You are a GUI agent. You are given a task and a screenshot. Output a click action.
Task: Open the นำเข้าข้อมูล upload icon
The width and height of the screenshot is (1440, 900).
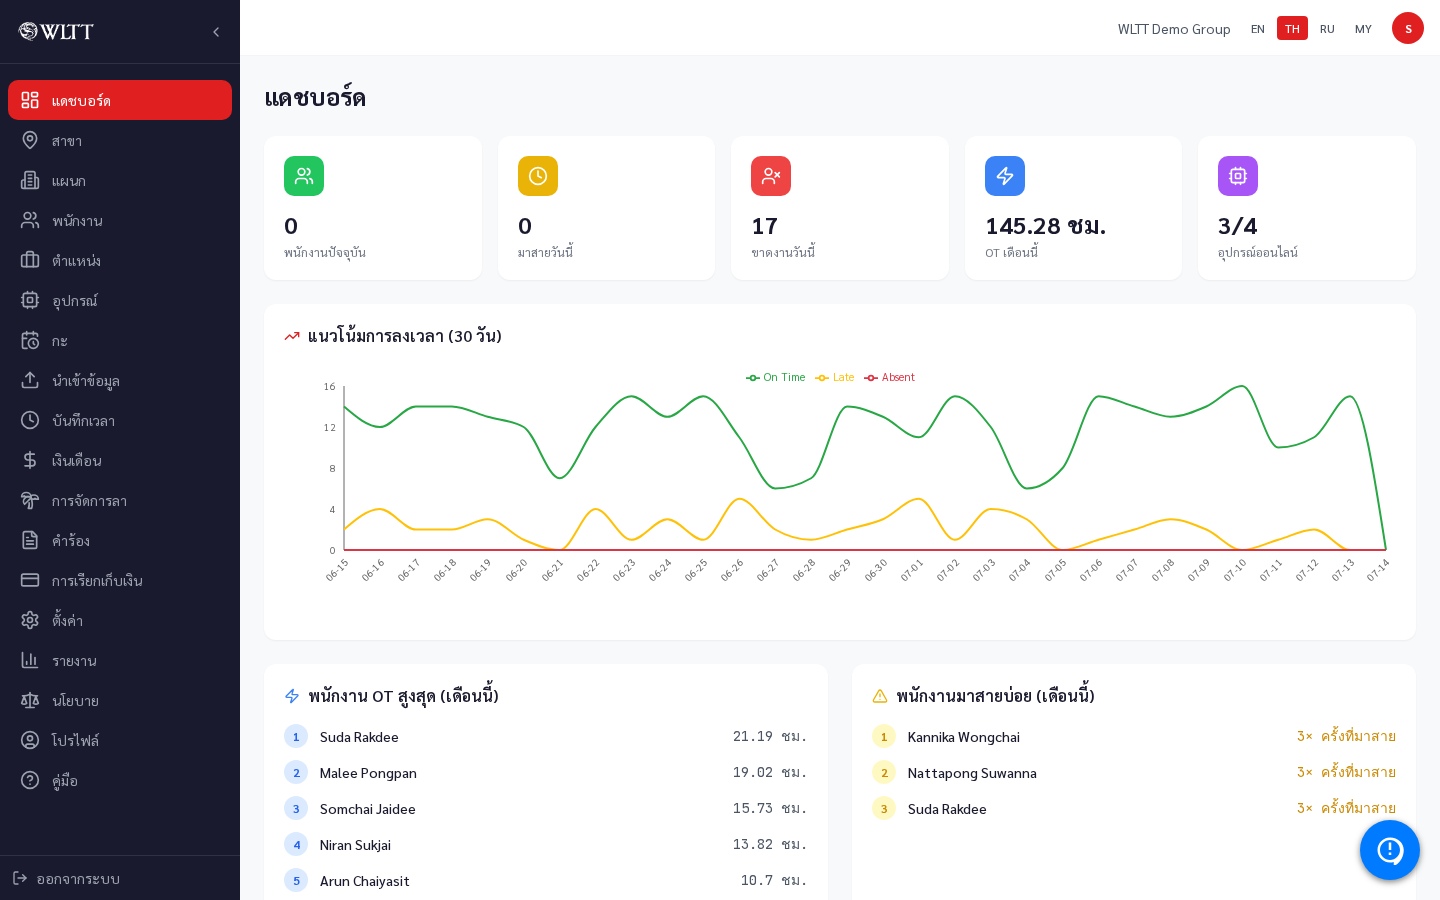tap(30, 380)
